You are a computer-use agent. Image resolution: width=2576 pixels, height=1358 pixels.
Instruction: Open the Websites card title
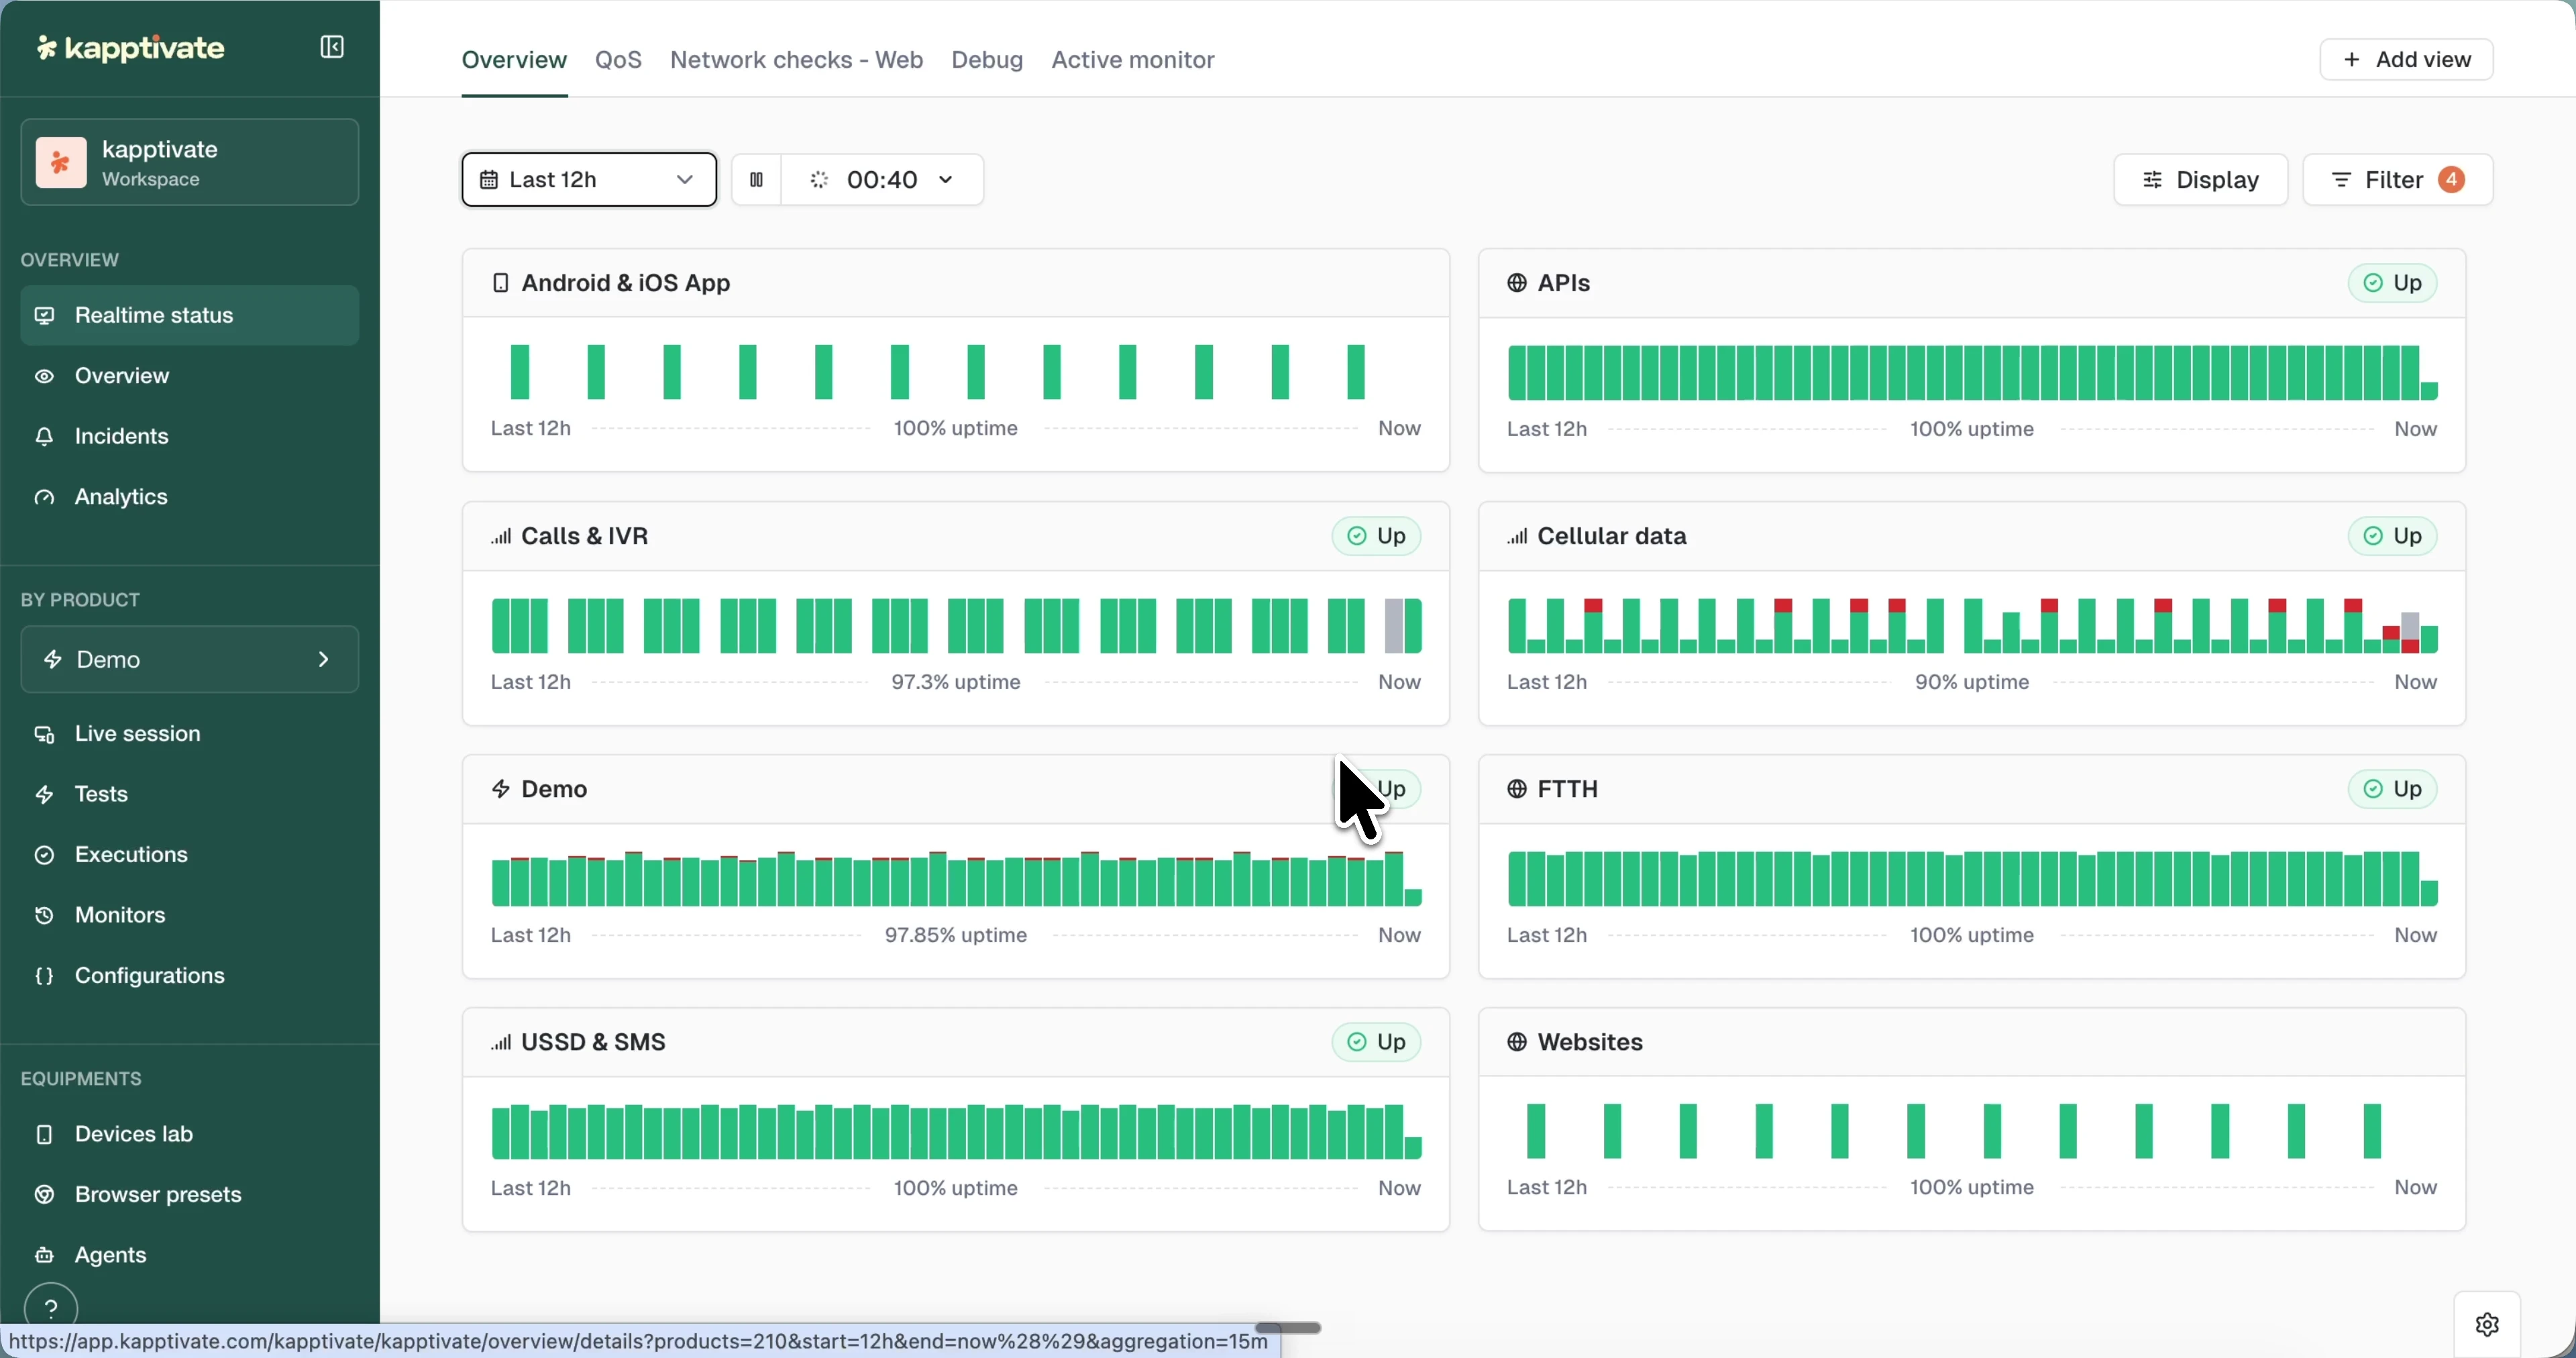(1590, 1043)
